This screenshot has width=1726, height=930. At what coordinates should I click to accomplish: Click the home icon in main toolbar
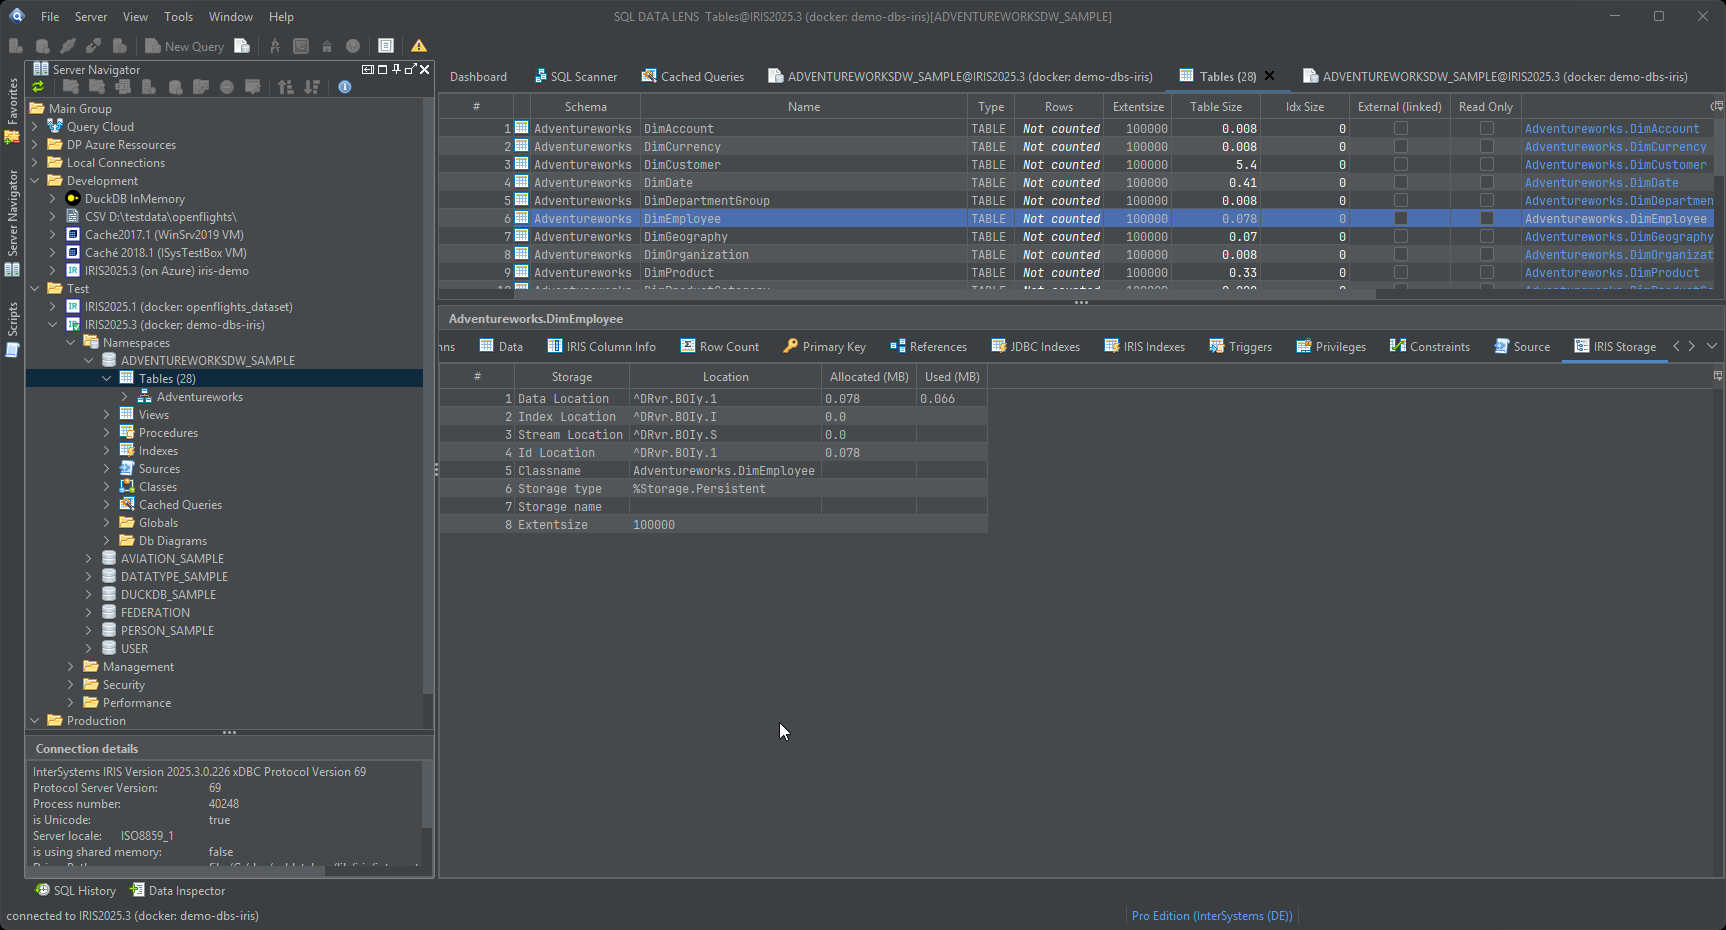point(327,46)
